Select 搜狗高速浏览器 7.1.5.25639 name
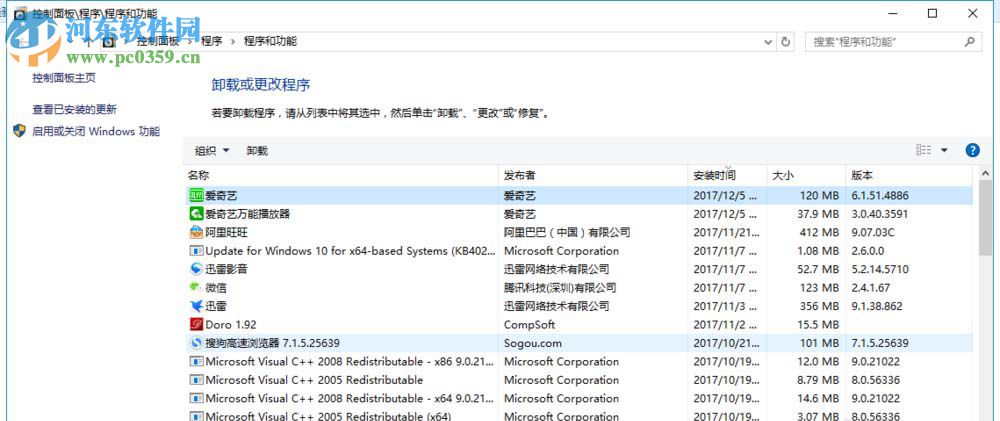The width and height of the screenshot is (1000, 421). pos(272,343)
